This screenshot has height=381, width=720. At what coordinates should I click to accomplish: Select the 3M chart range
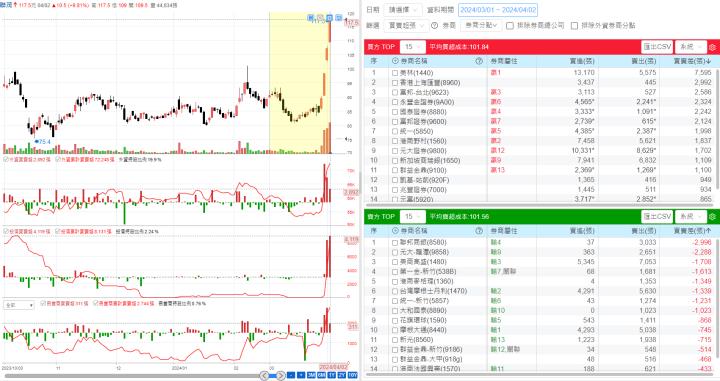pyautogui.click(x=311, y=375)
